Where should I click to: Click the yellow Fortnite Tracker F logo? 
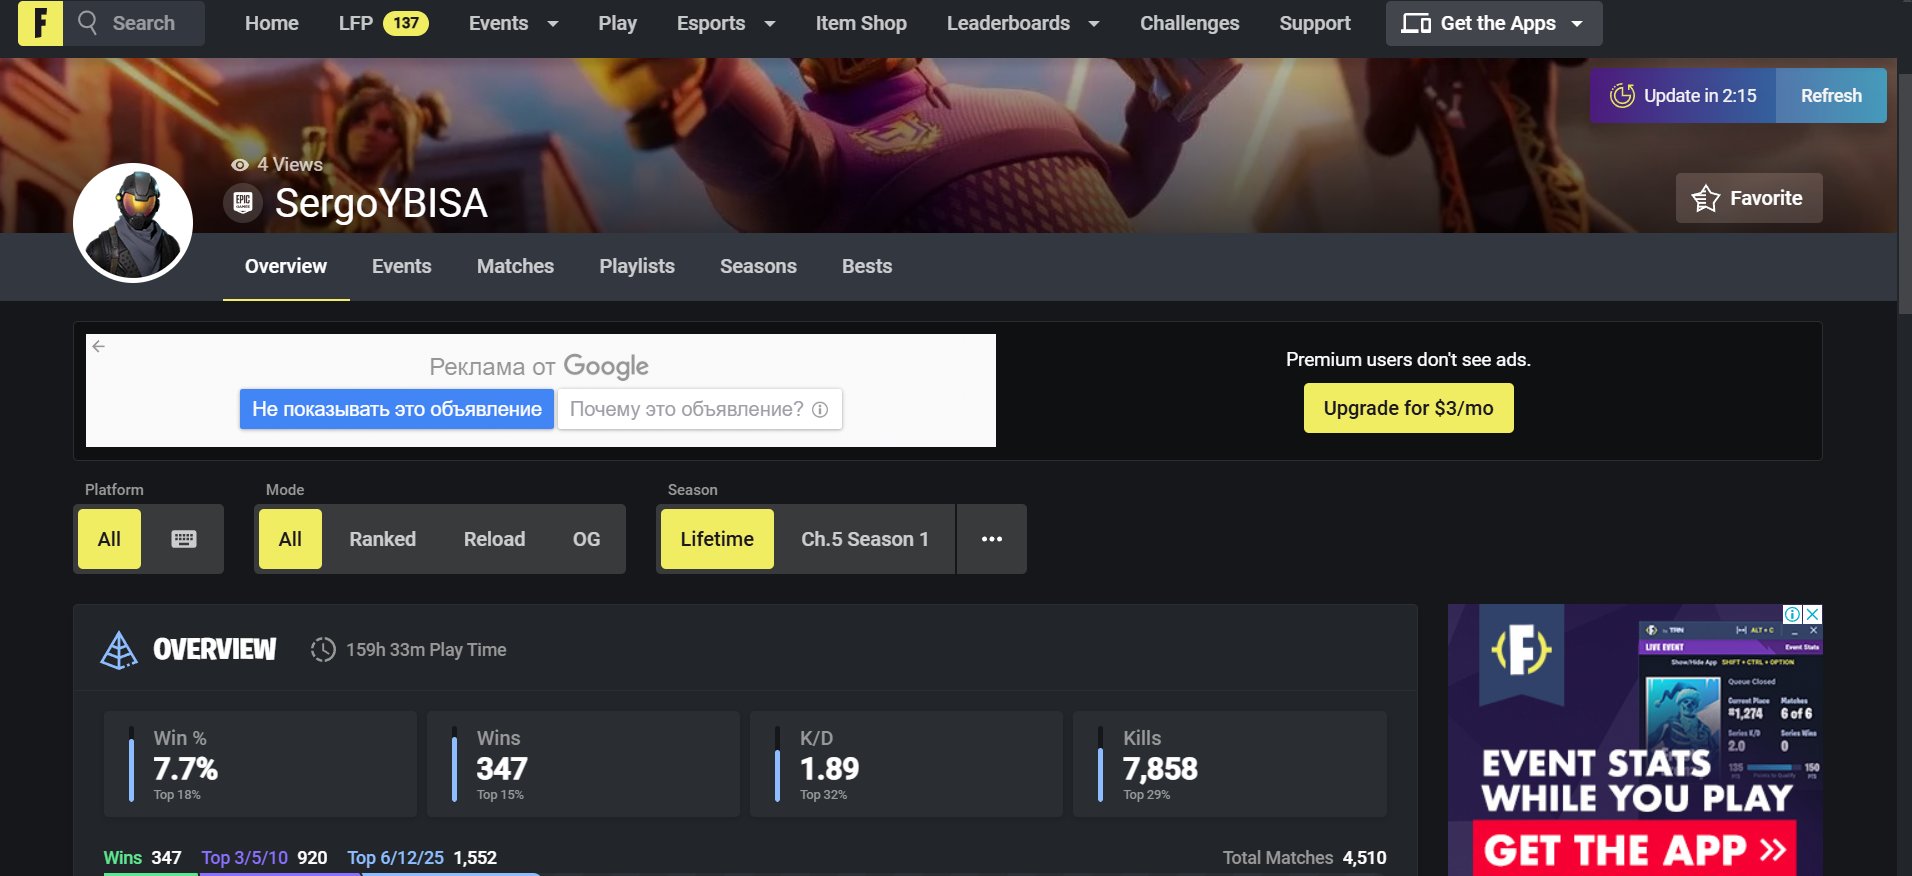tap(40, 22)
